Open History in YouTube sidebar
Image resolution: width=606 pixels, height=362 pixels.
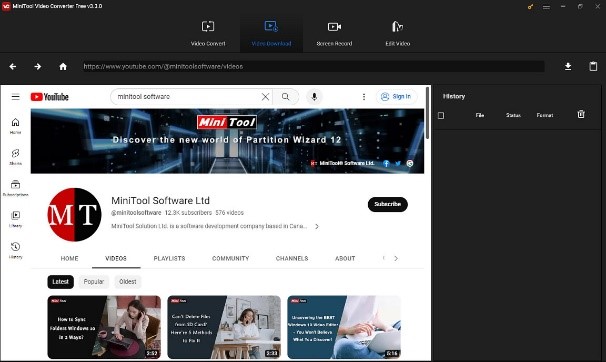click(x=15, y=250)
